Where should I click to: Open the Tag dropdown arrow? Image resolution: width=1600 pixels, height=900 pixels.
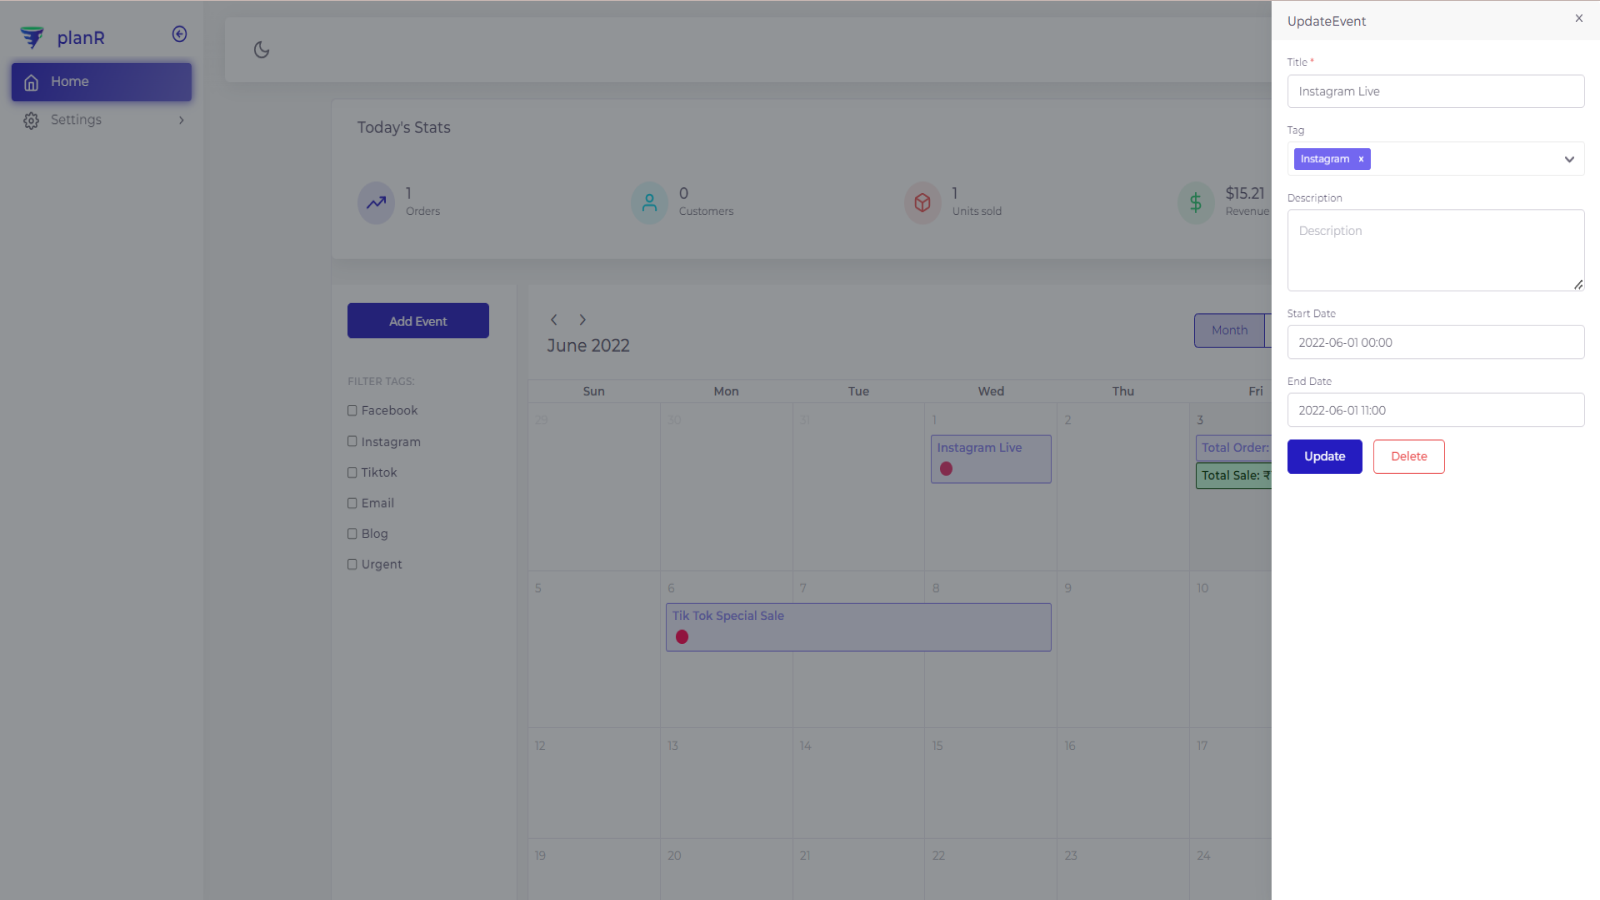click(1569, 159)
